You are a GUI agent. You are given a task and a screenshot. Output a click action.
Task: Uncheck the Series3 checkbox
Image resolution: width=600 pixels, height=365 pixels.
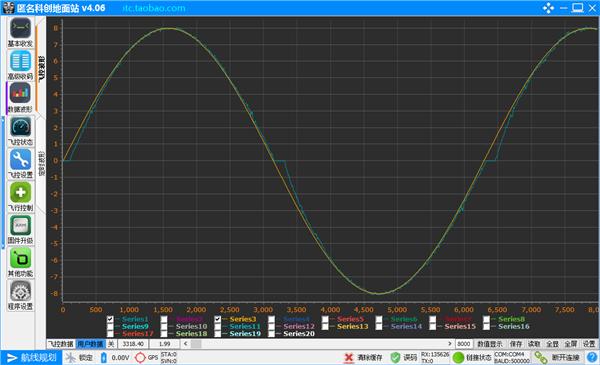point(218,319)
